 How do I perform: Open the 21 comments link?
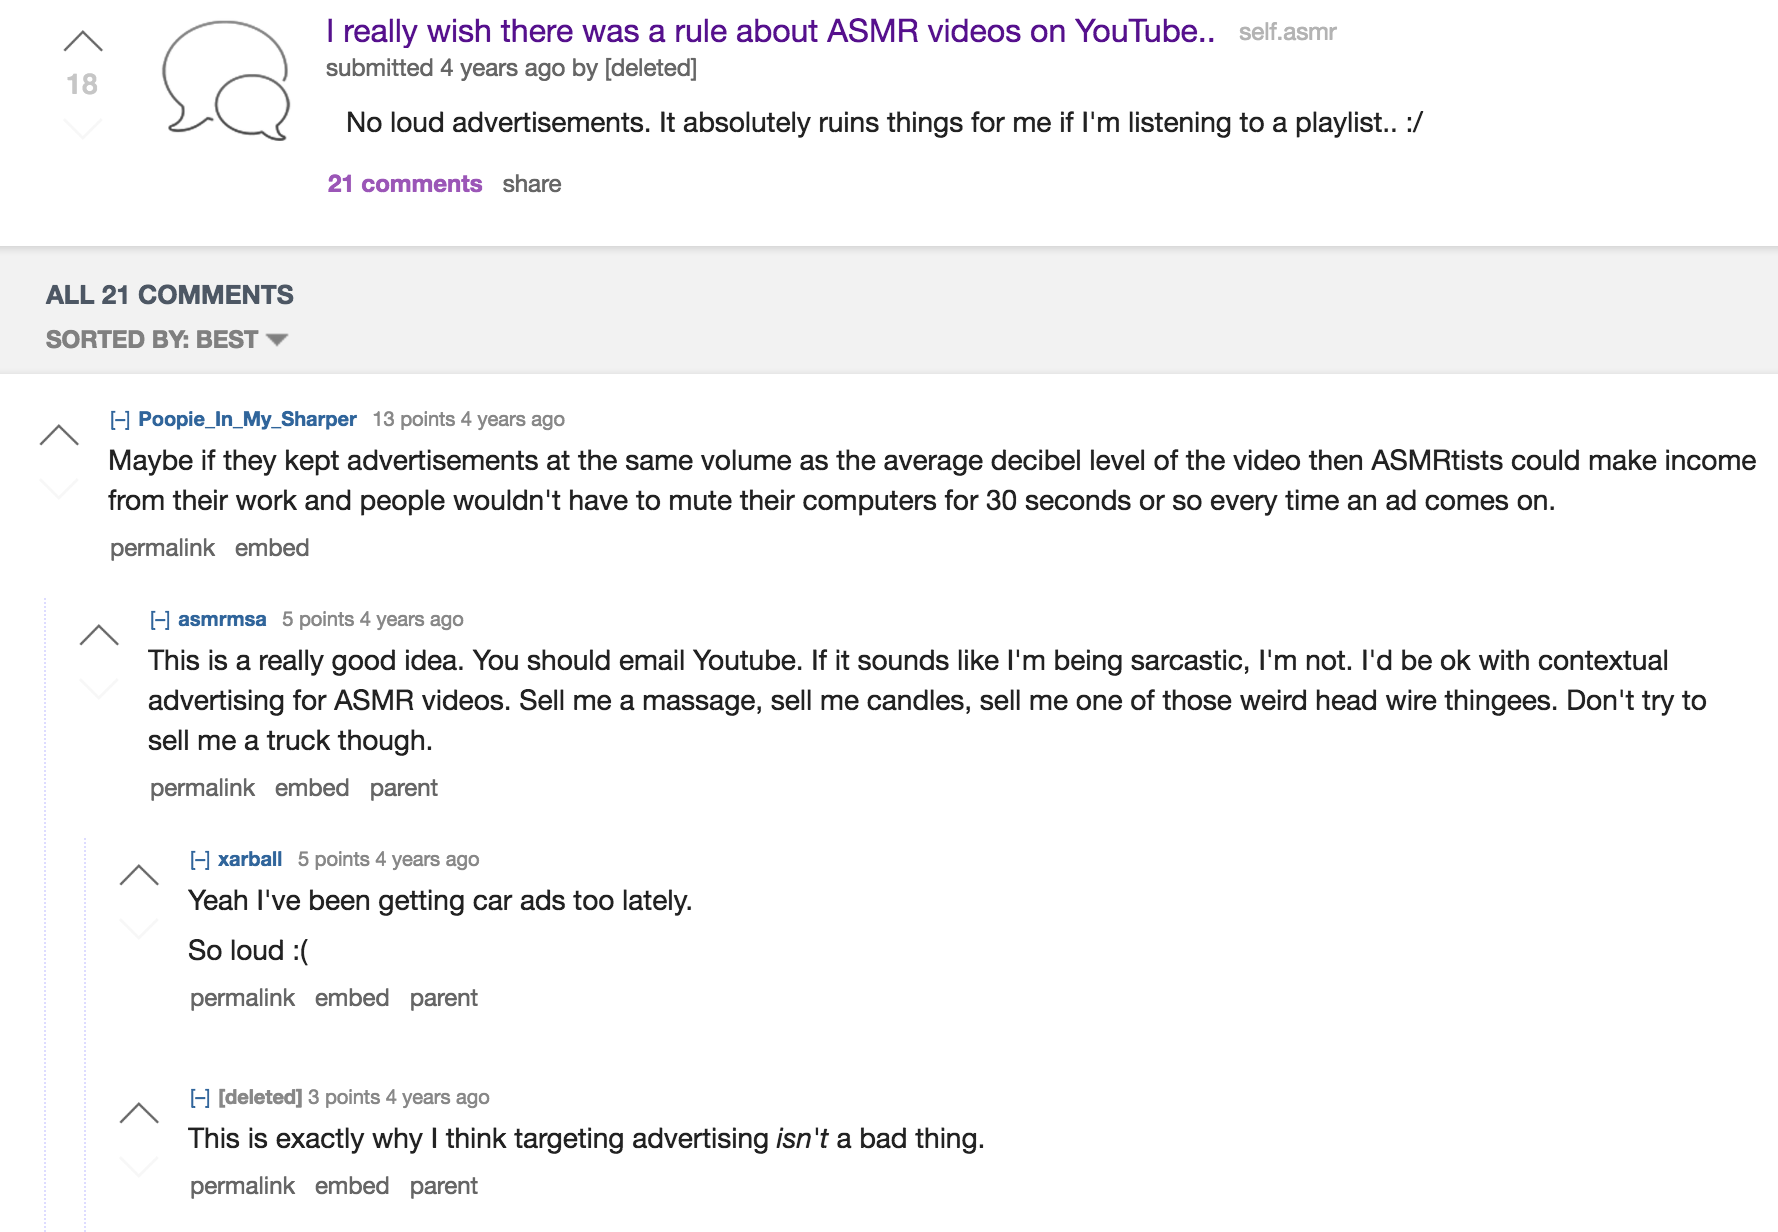tap(405, 184)
